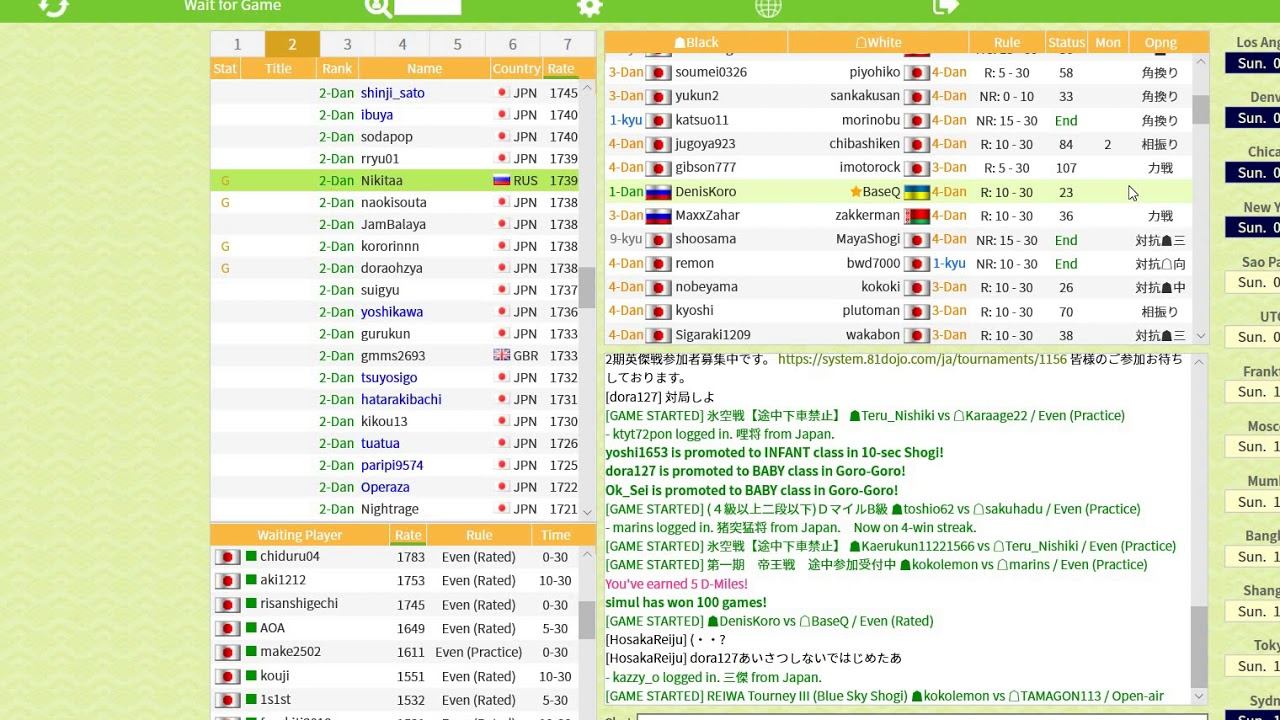Select player Nikitaa in the list
This screenshot has height=720, width=1280.
click(x=395, y=181)
